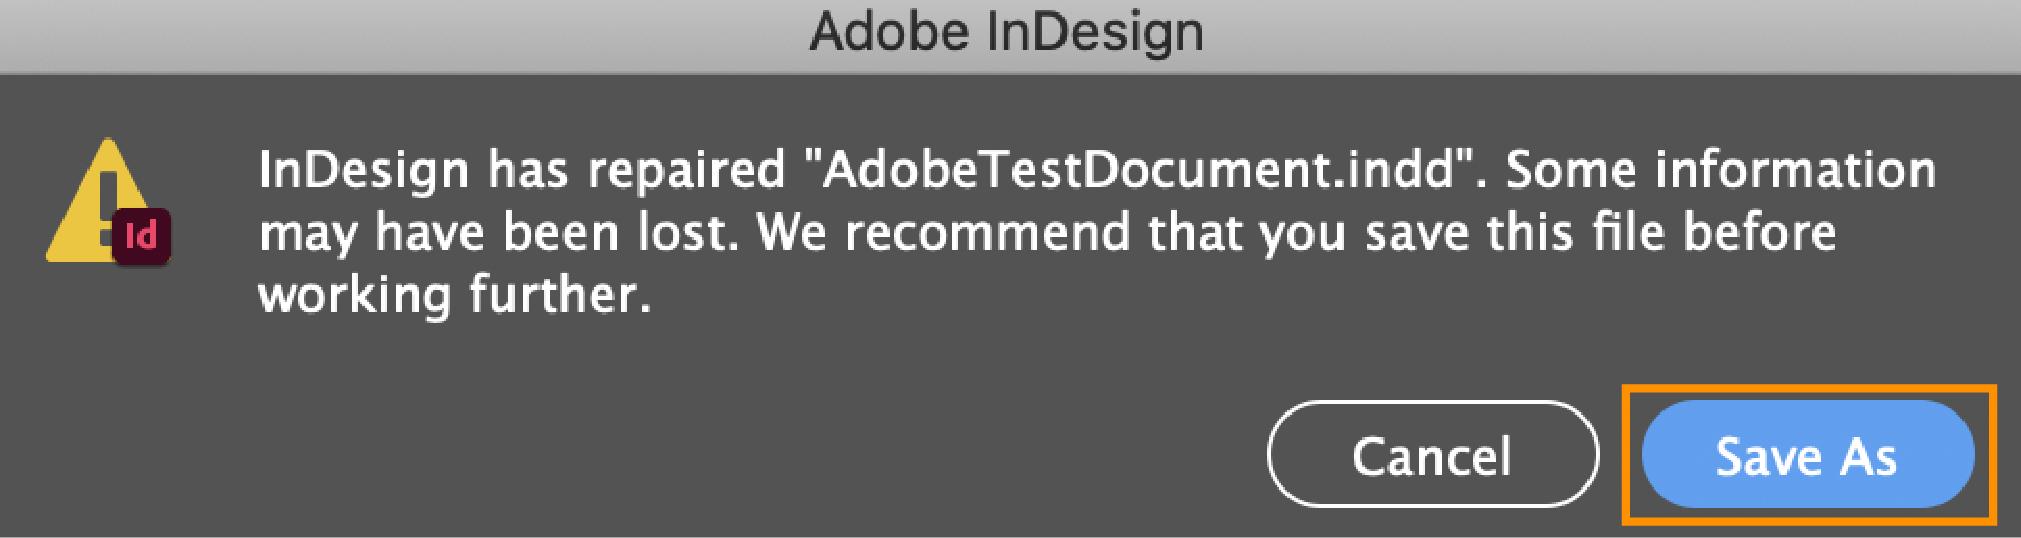Click the "may have been lost" text
Image resolution: width=2021 pixels, height=538 pixels.
click(497, 233)
